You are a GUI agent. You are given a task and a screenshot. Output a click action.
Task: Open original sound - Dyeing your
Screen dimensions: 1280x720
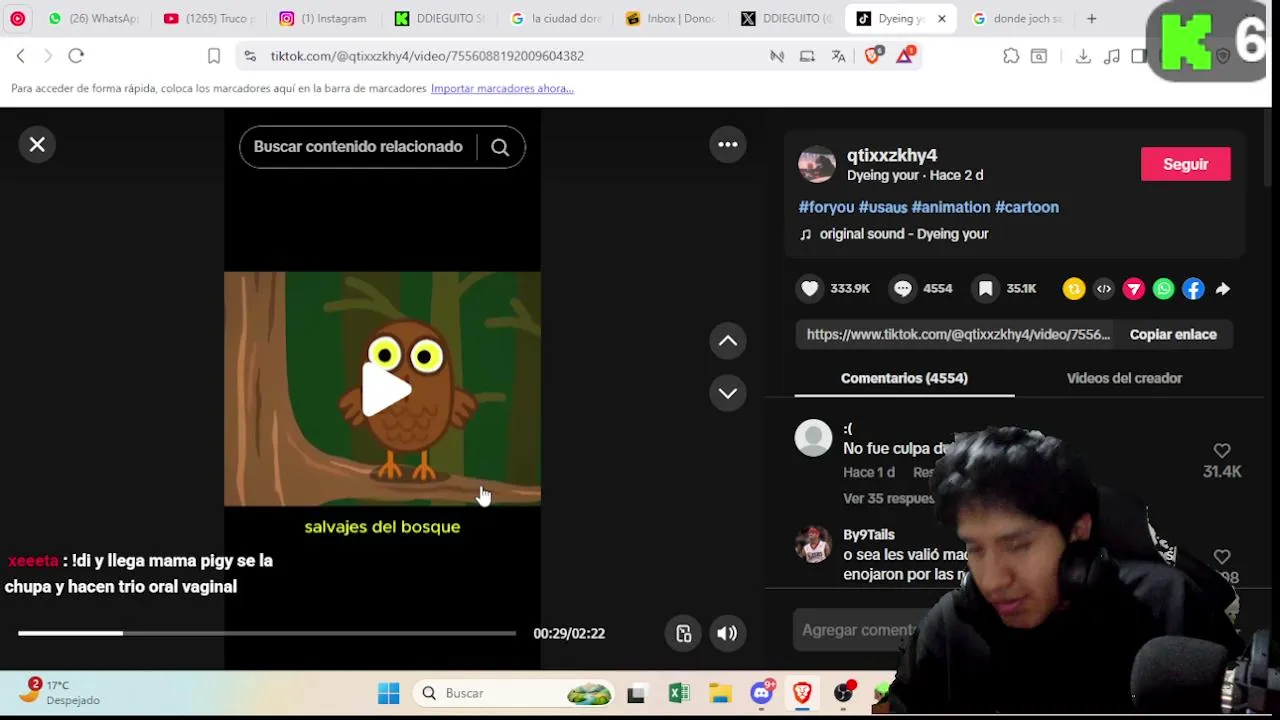[904, 234]
